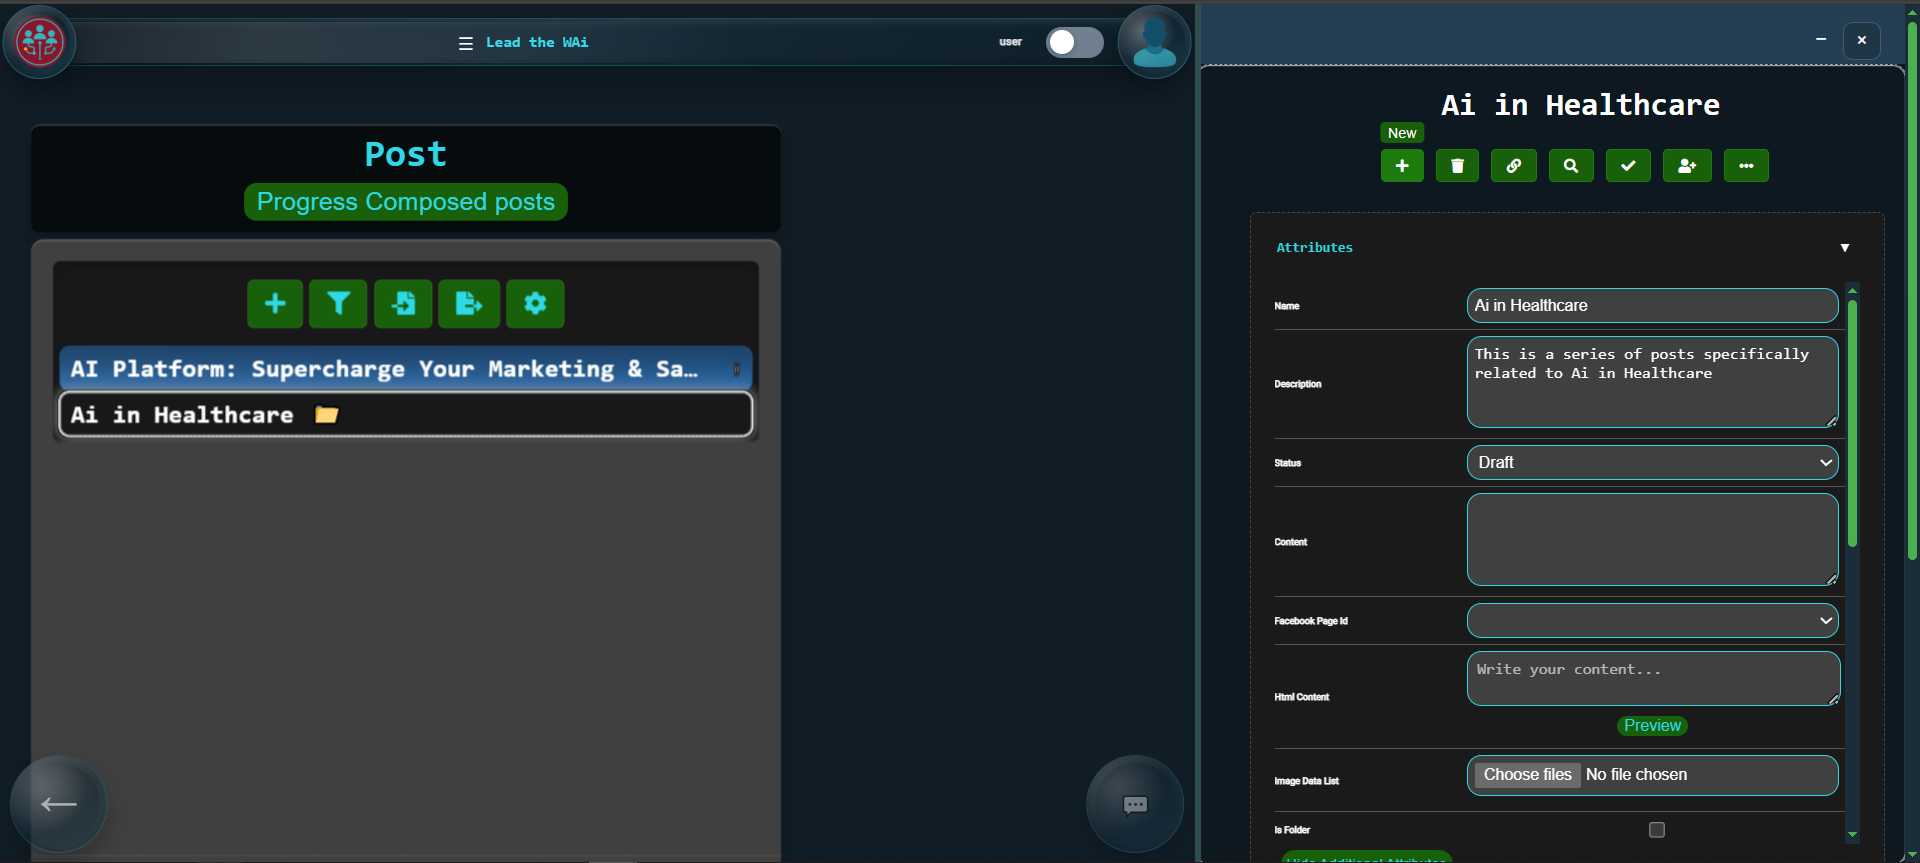Click the attributes scrollbar down arrow

(1852, 834)
